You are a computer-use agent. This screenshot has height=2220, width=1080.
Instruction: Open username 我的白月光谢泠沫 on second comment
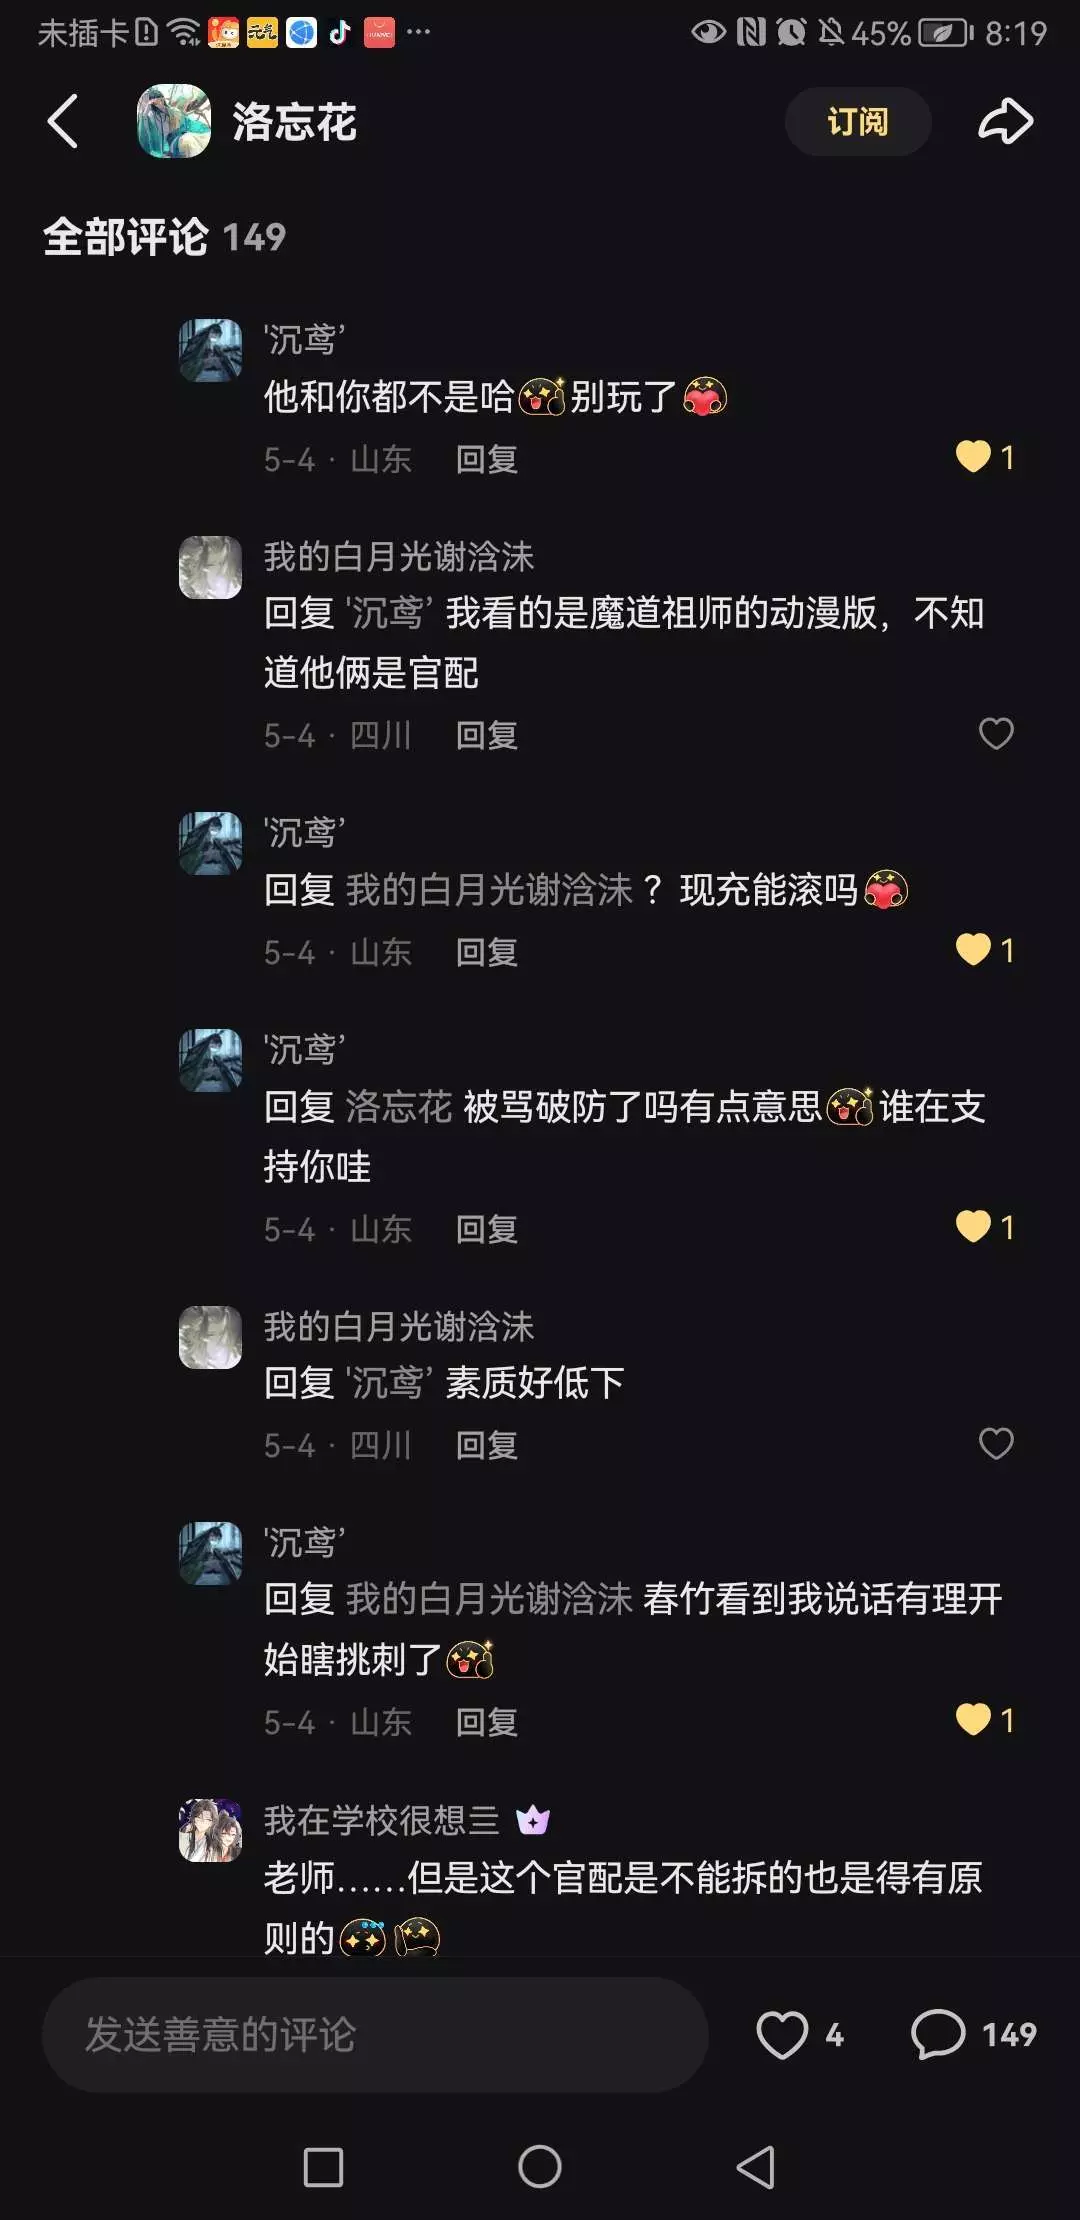point(399,556)
